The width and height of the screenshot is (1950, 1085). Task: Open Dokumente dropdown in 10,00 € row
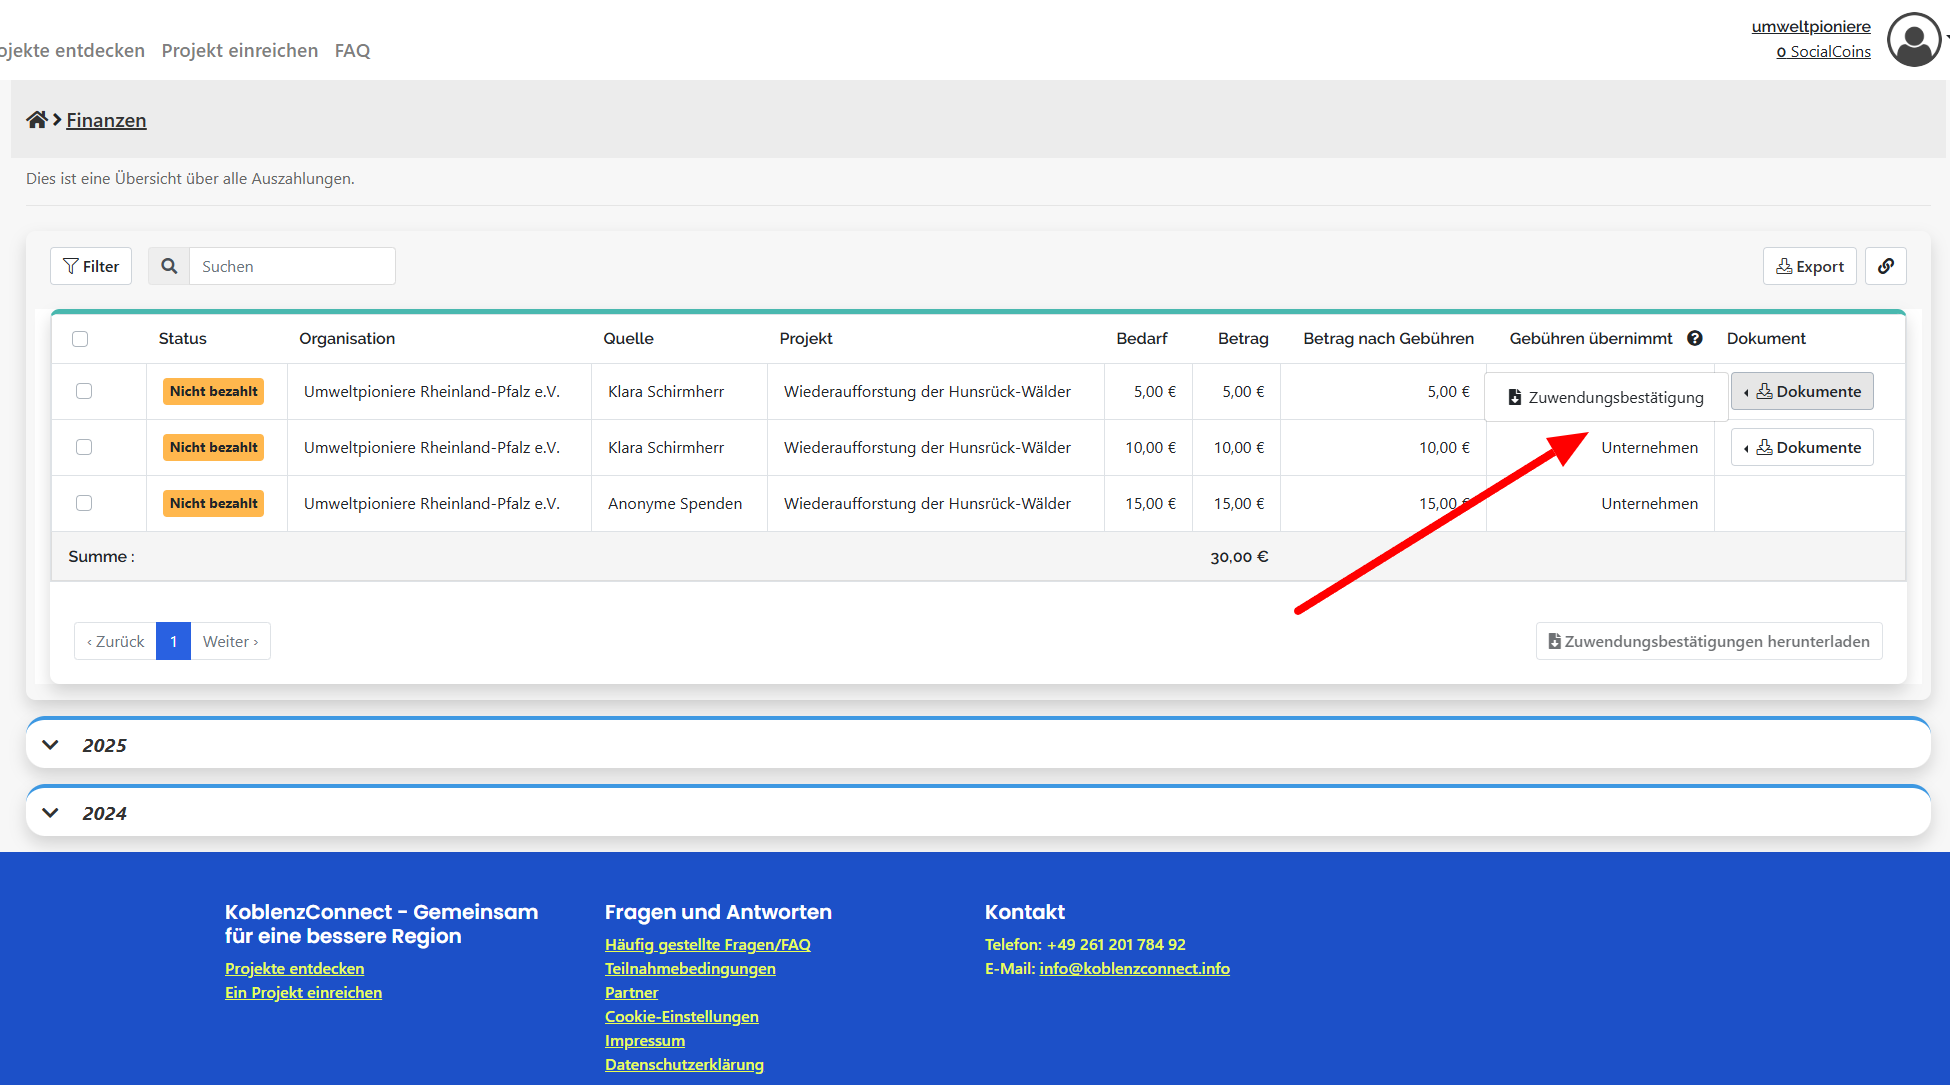tap(1802, 447)
